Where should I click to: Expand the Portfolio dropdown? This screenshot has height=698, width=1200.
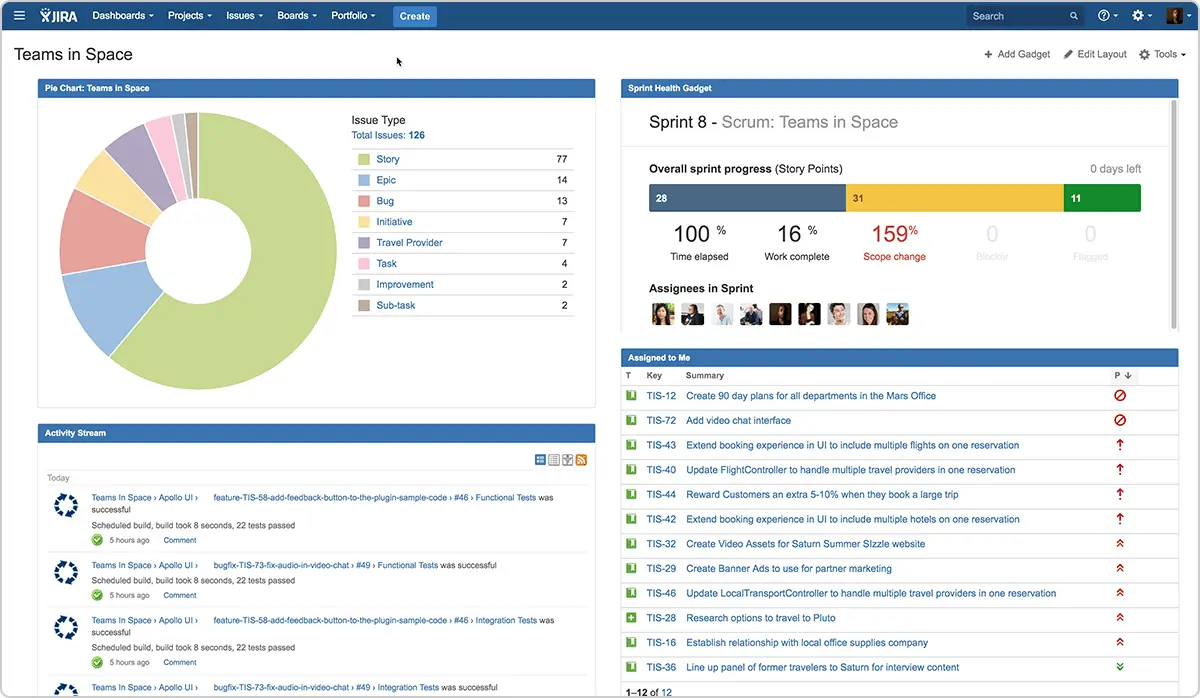[352, 15]
